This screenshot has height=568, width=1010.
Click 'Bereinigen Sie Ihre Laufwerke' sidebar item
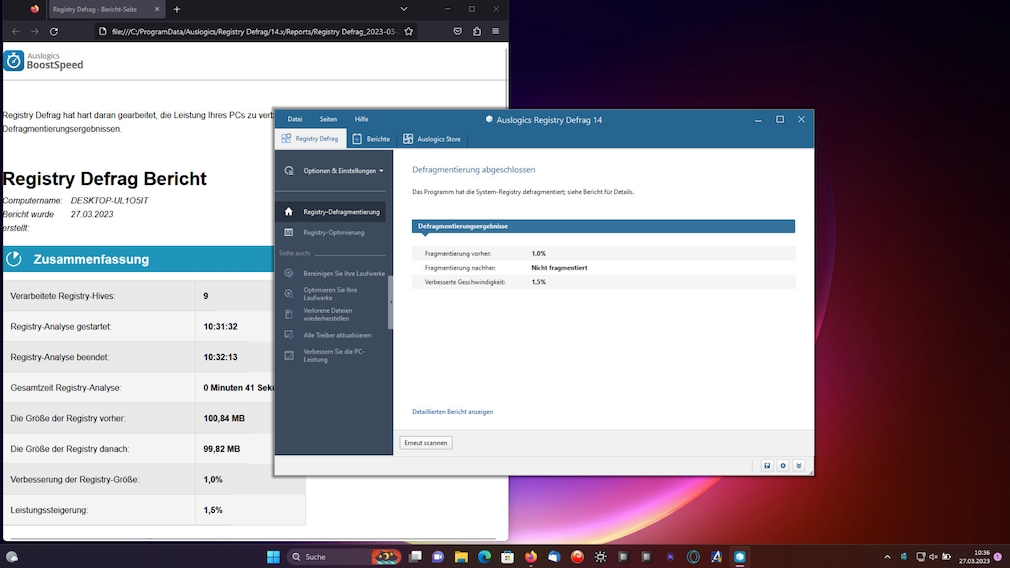343,273
